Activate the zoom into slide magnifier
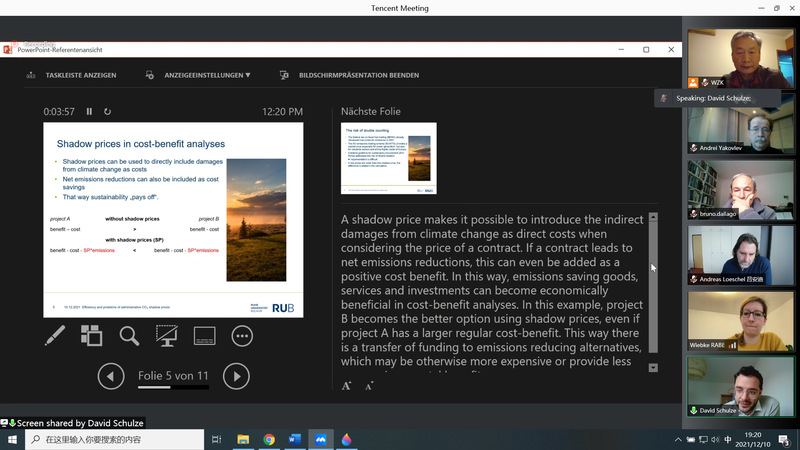Image resolution: width=800 pixels, height=450 pixels. (129, 336)
